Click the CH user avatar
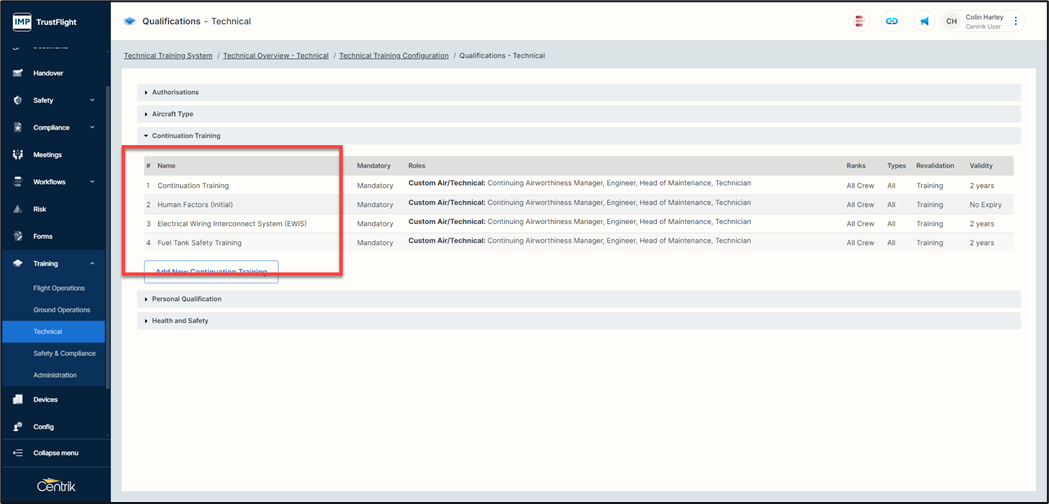This screenshot has width=1049, height=504. point(951,21)
